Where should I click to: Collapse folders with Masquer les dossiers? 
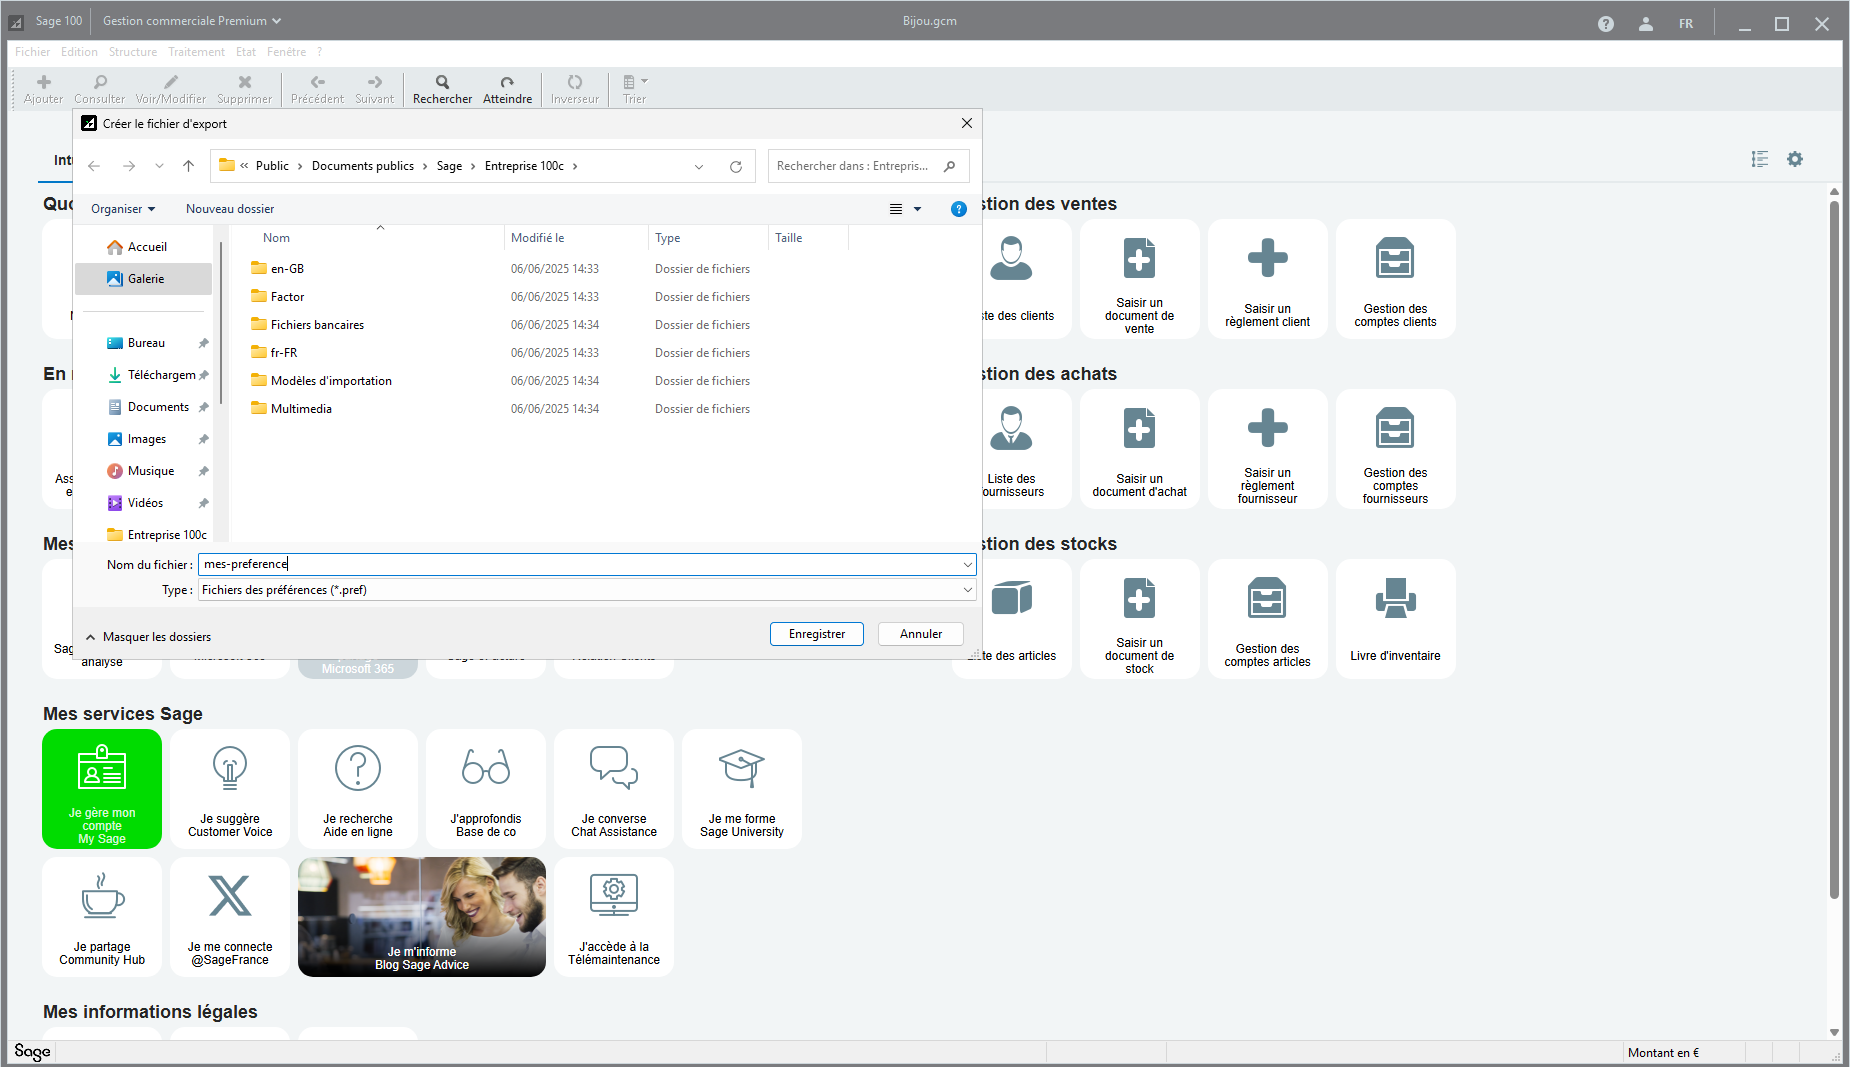[x=148, y=637]
